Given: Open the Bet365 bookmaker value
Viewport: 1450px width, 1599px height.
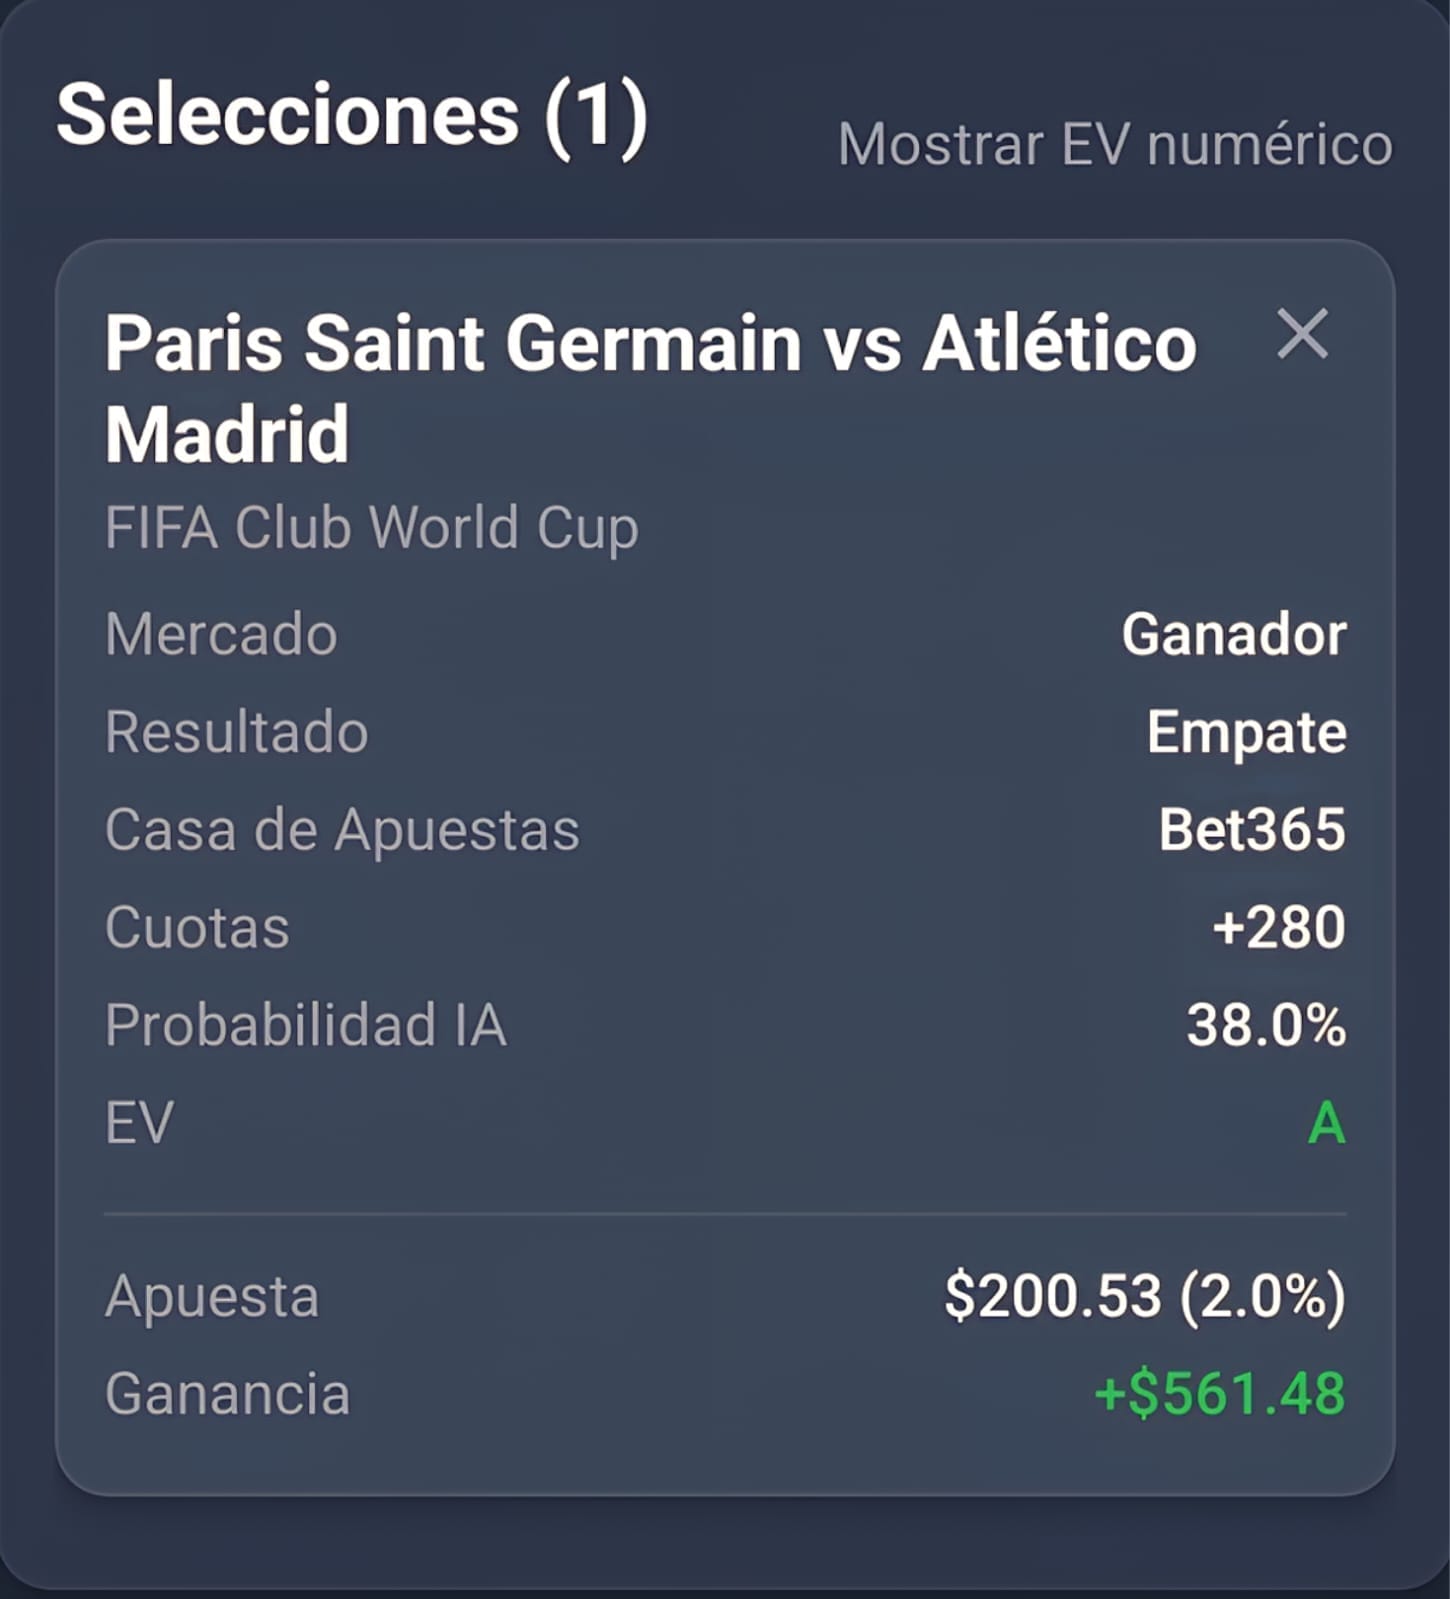Looking at the screenshot, I should pyautogui.click(x=1252, y=829).
